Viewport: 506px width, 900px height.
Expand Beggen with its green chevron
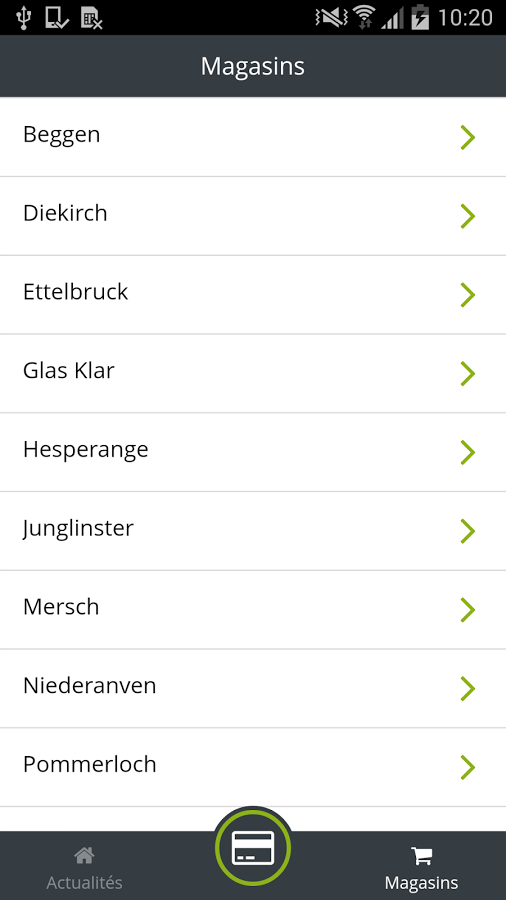tap(468, 137)
